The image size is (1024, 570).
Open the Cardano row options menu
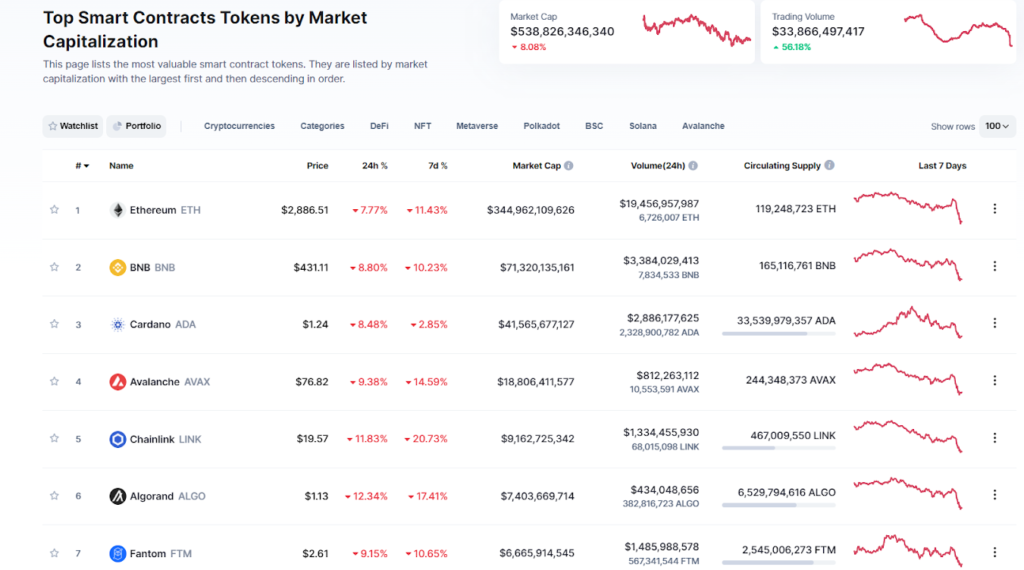click(x=995, y=323)
